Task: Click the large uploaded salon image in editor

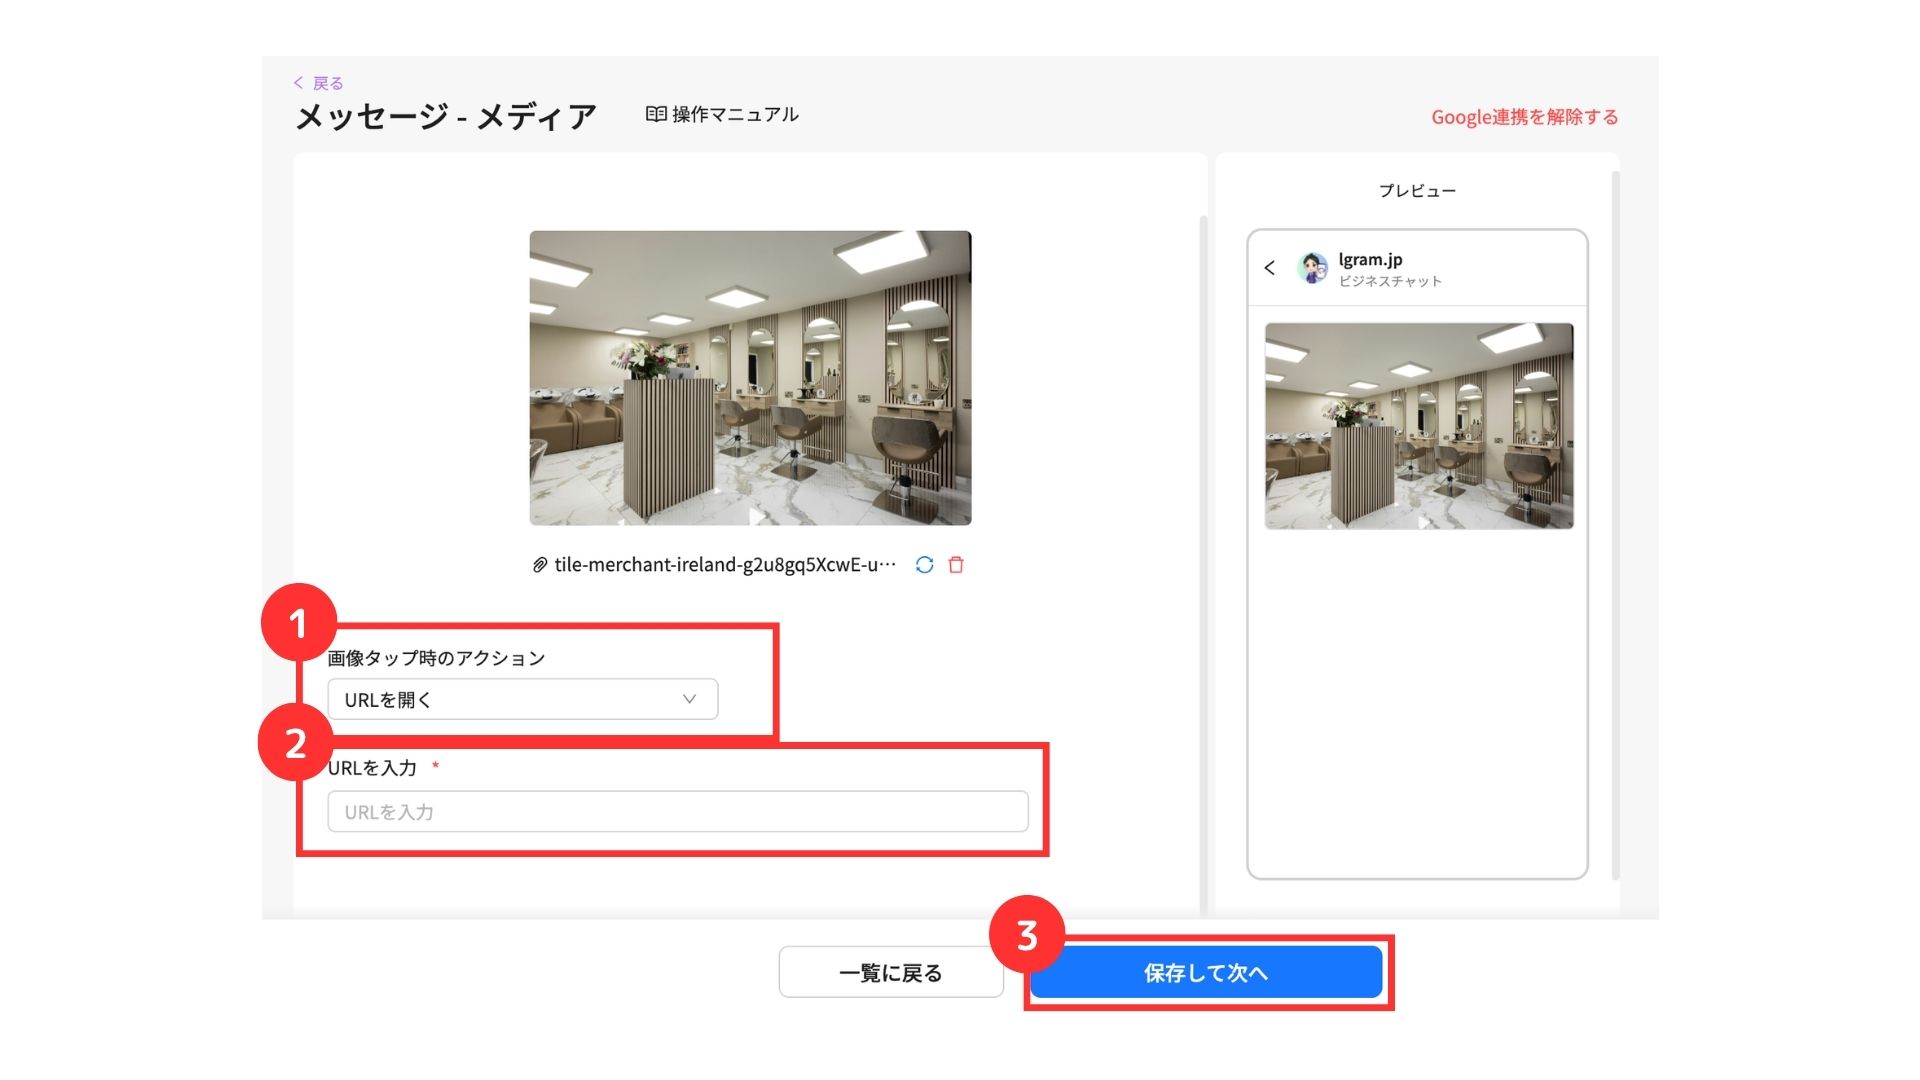Action: pyautogui.click(x=750, y=378)
